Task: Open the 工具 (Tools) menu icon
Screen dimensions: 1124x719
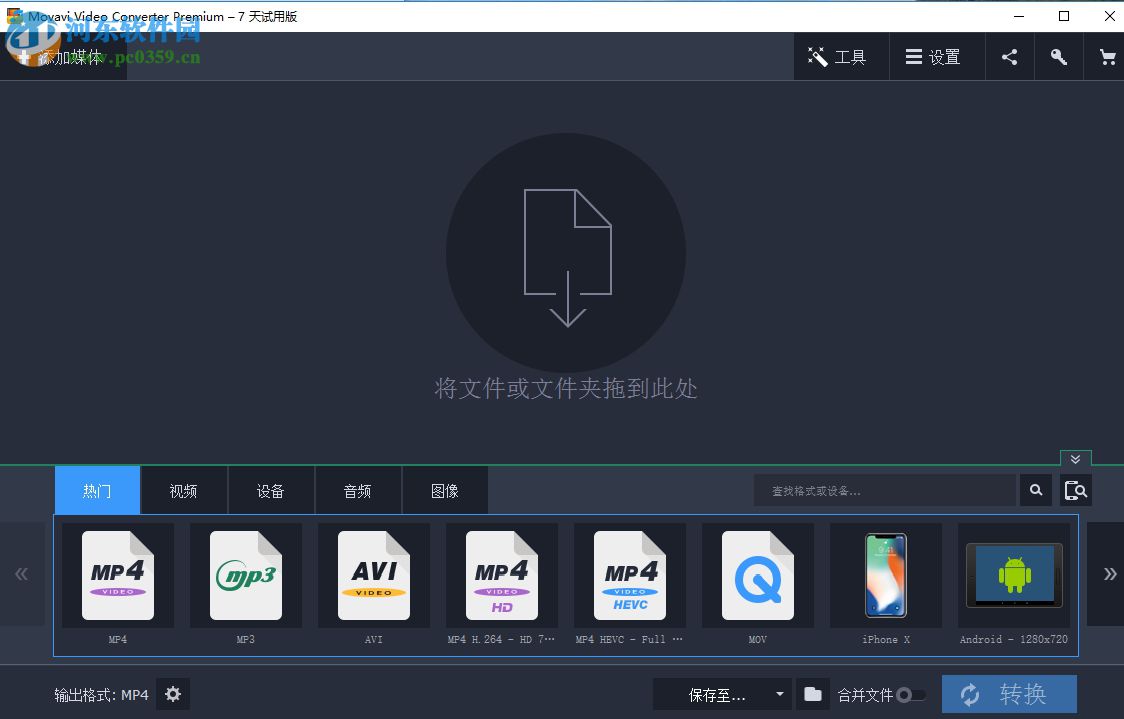Action: tap(841, 57)
